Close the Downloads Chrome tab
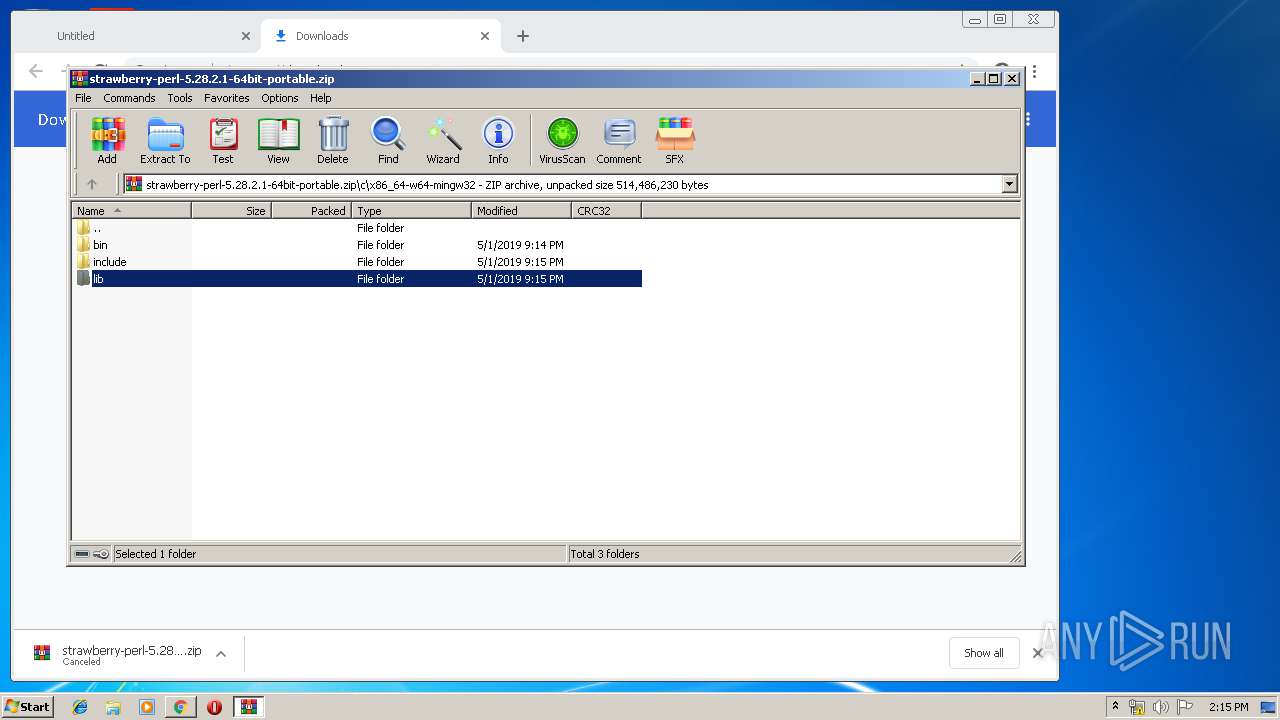The image size is (1280, 720). click(485, 36)
